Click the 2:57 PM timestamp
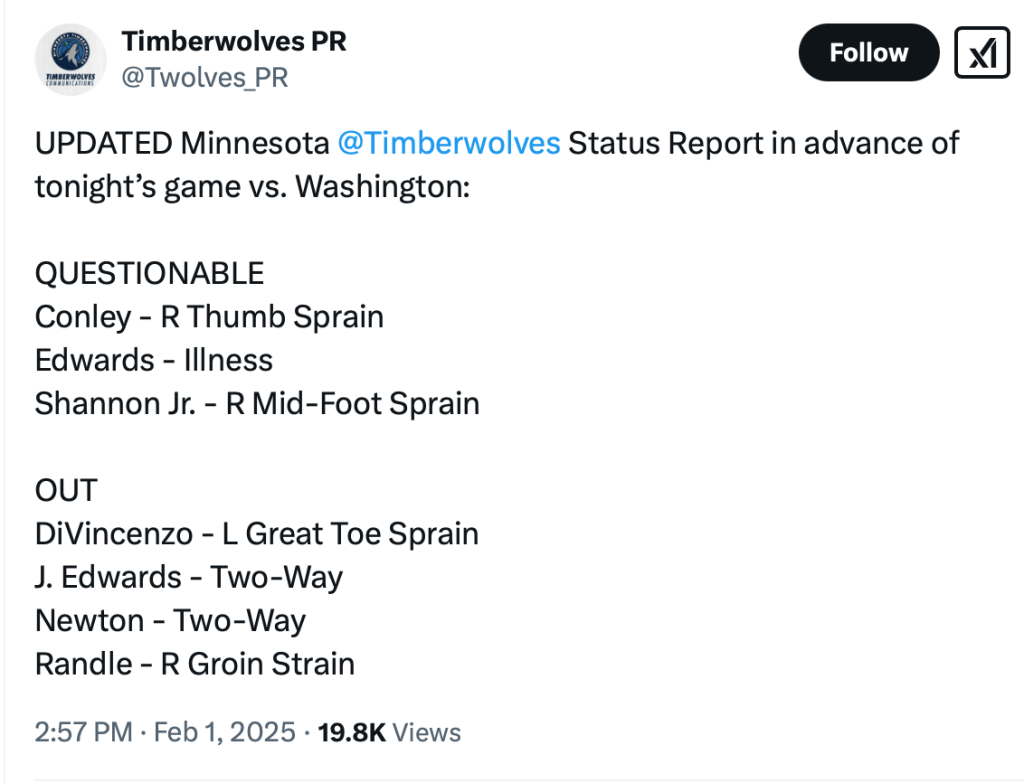 coord(84,732)
